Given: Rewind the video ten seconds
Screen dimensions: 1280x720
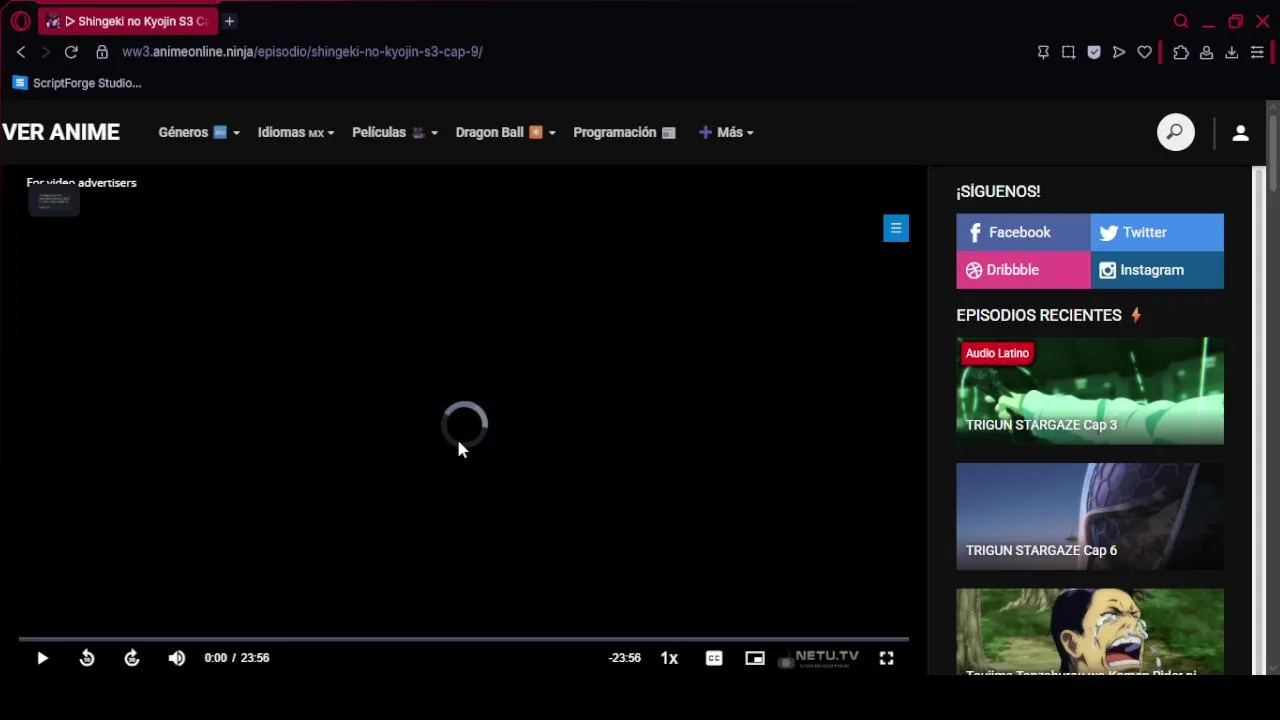Looking at the screenshot, I should pos(87,658).
